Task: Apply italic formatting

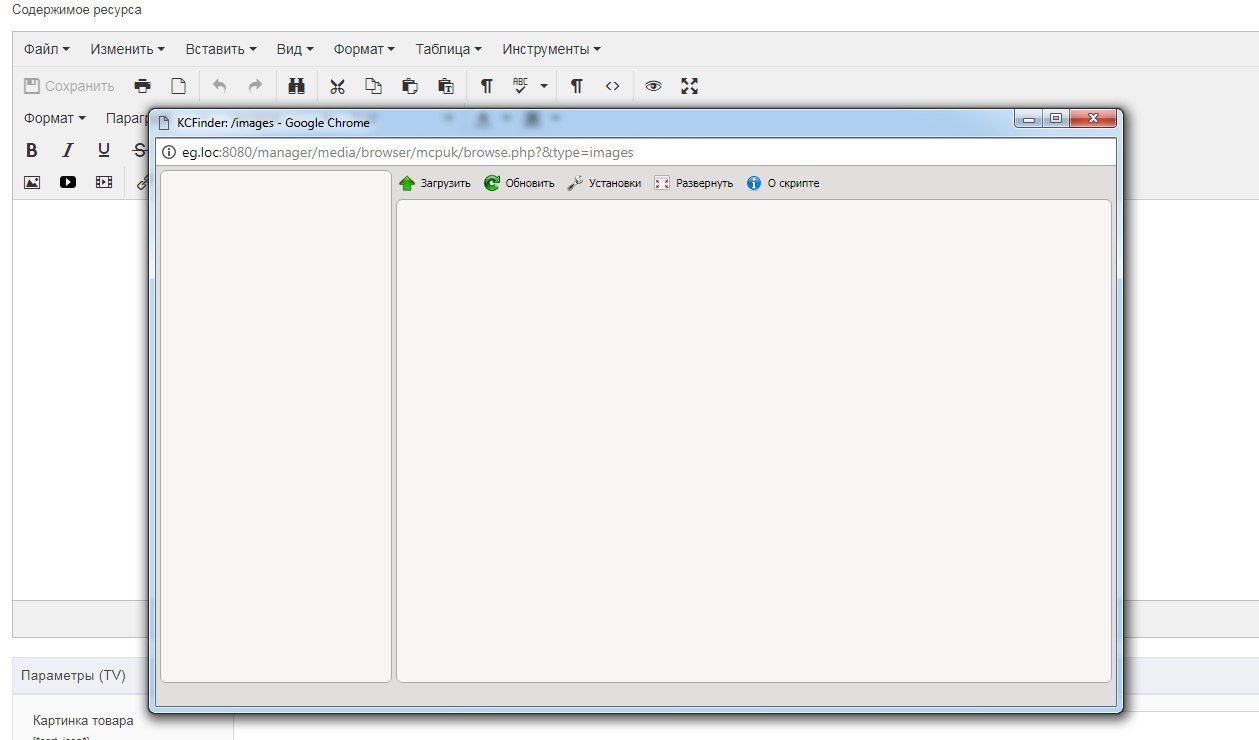Action: (68, 150)
